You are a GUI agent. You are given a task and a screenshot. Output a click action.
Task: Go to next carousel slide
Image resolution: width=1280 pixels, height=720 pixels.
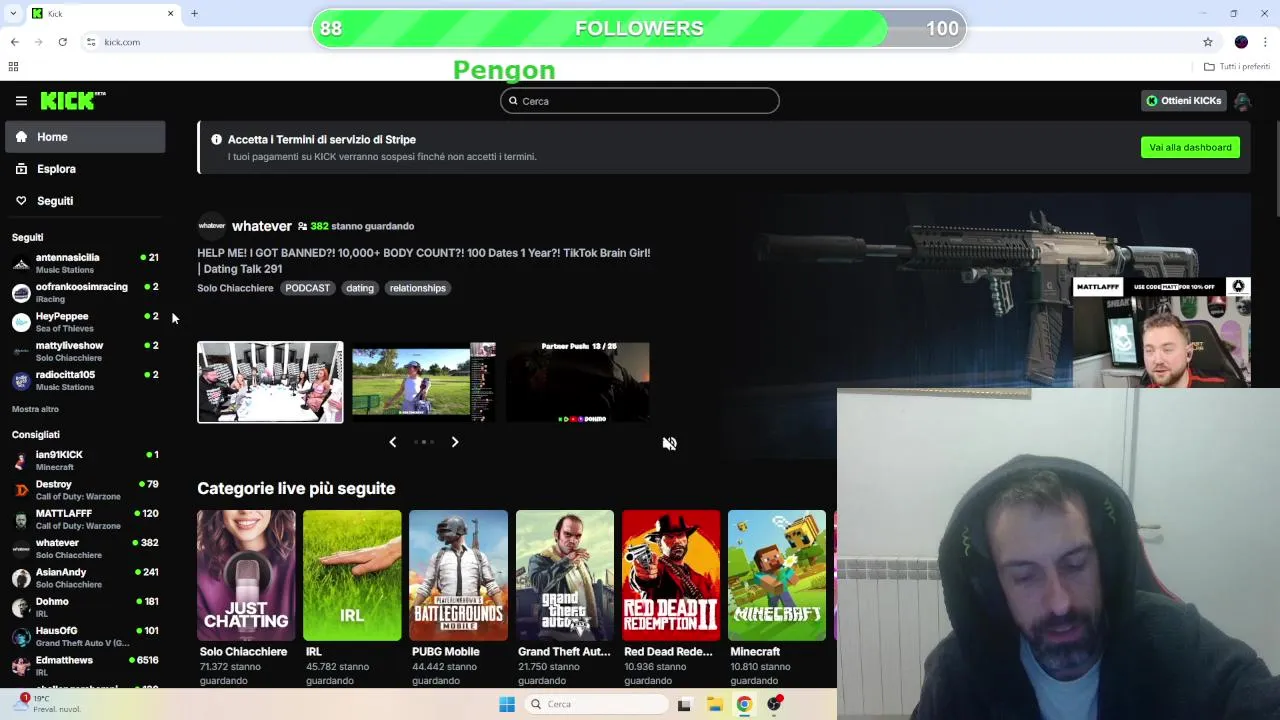point(455,442)
